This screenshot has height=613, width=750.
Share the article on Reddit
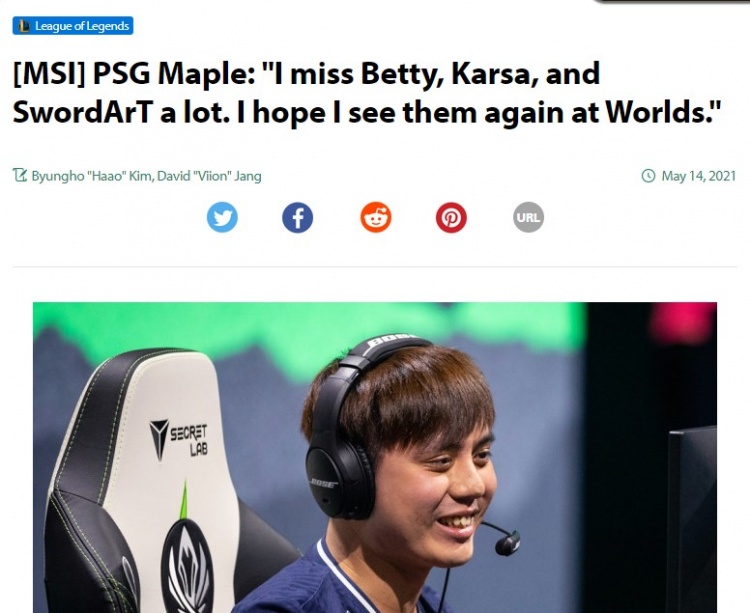[x=375, y=217]
